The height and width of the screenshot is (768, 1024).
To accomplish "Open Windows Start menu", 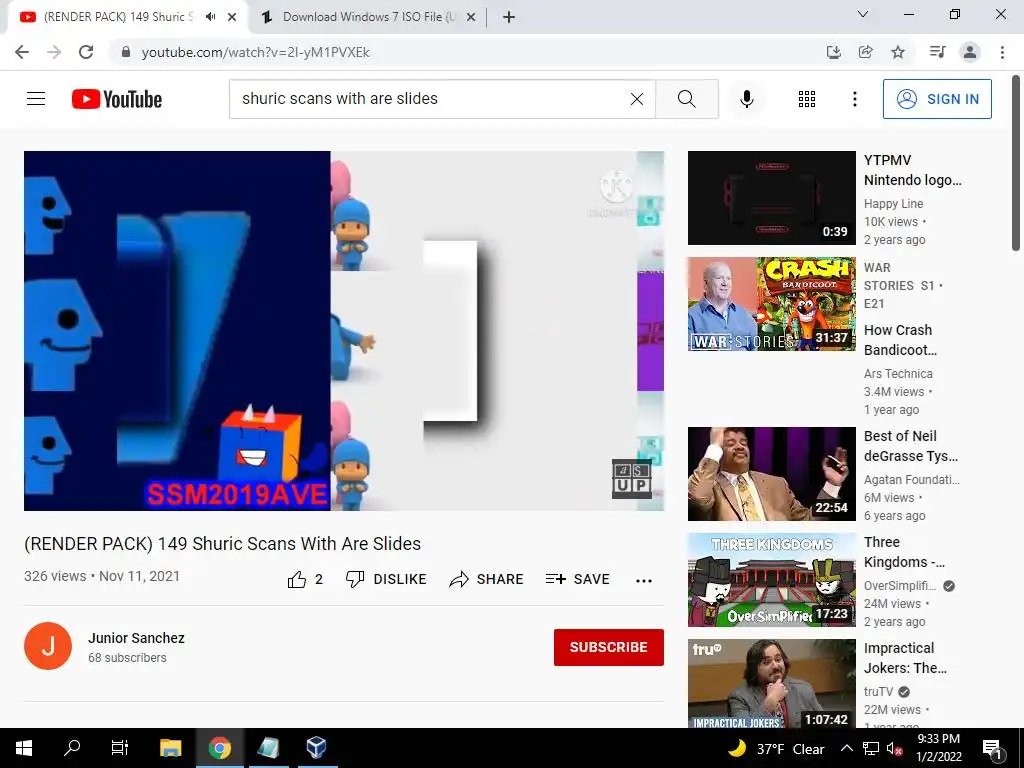I will tap(24, 748).
